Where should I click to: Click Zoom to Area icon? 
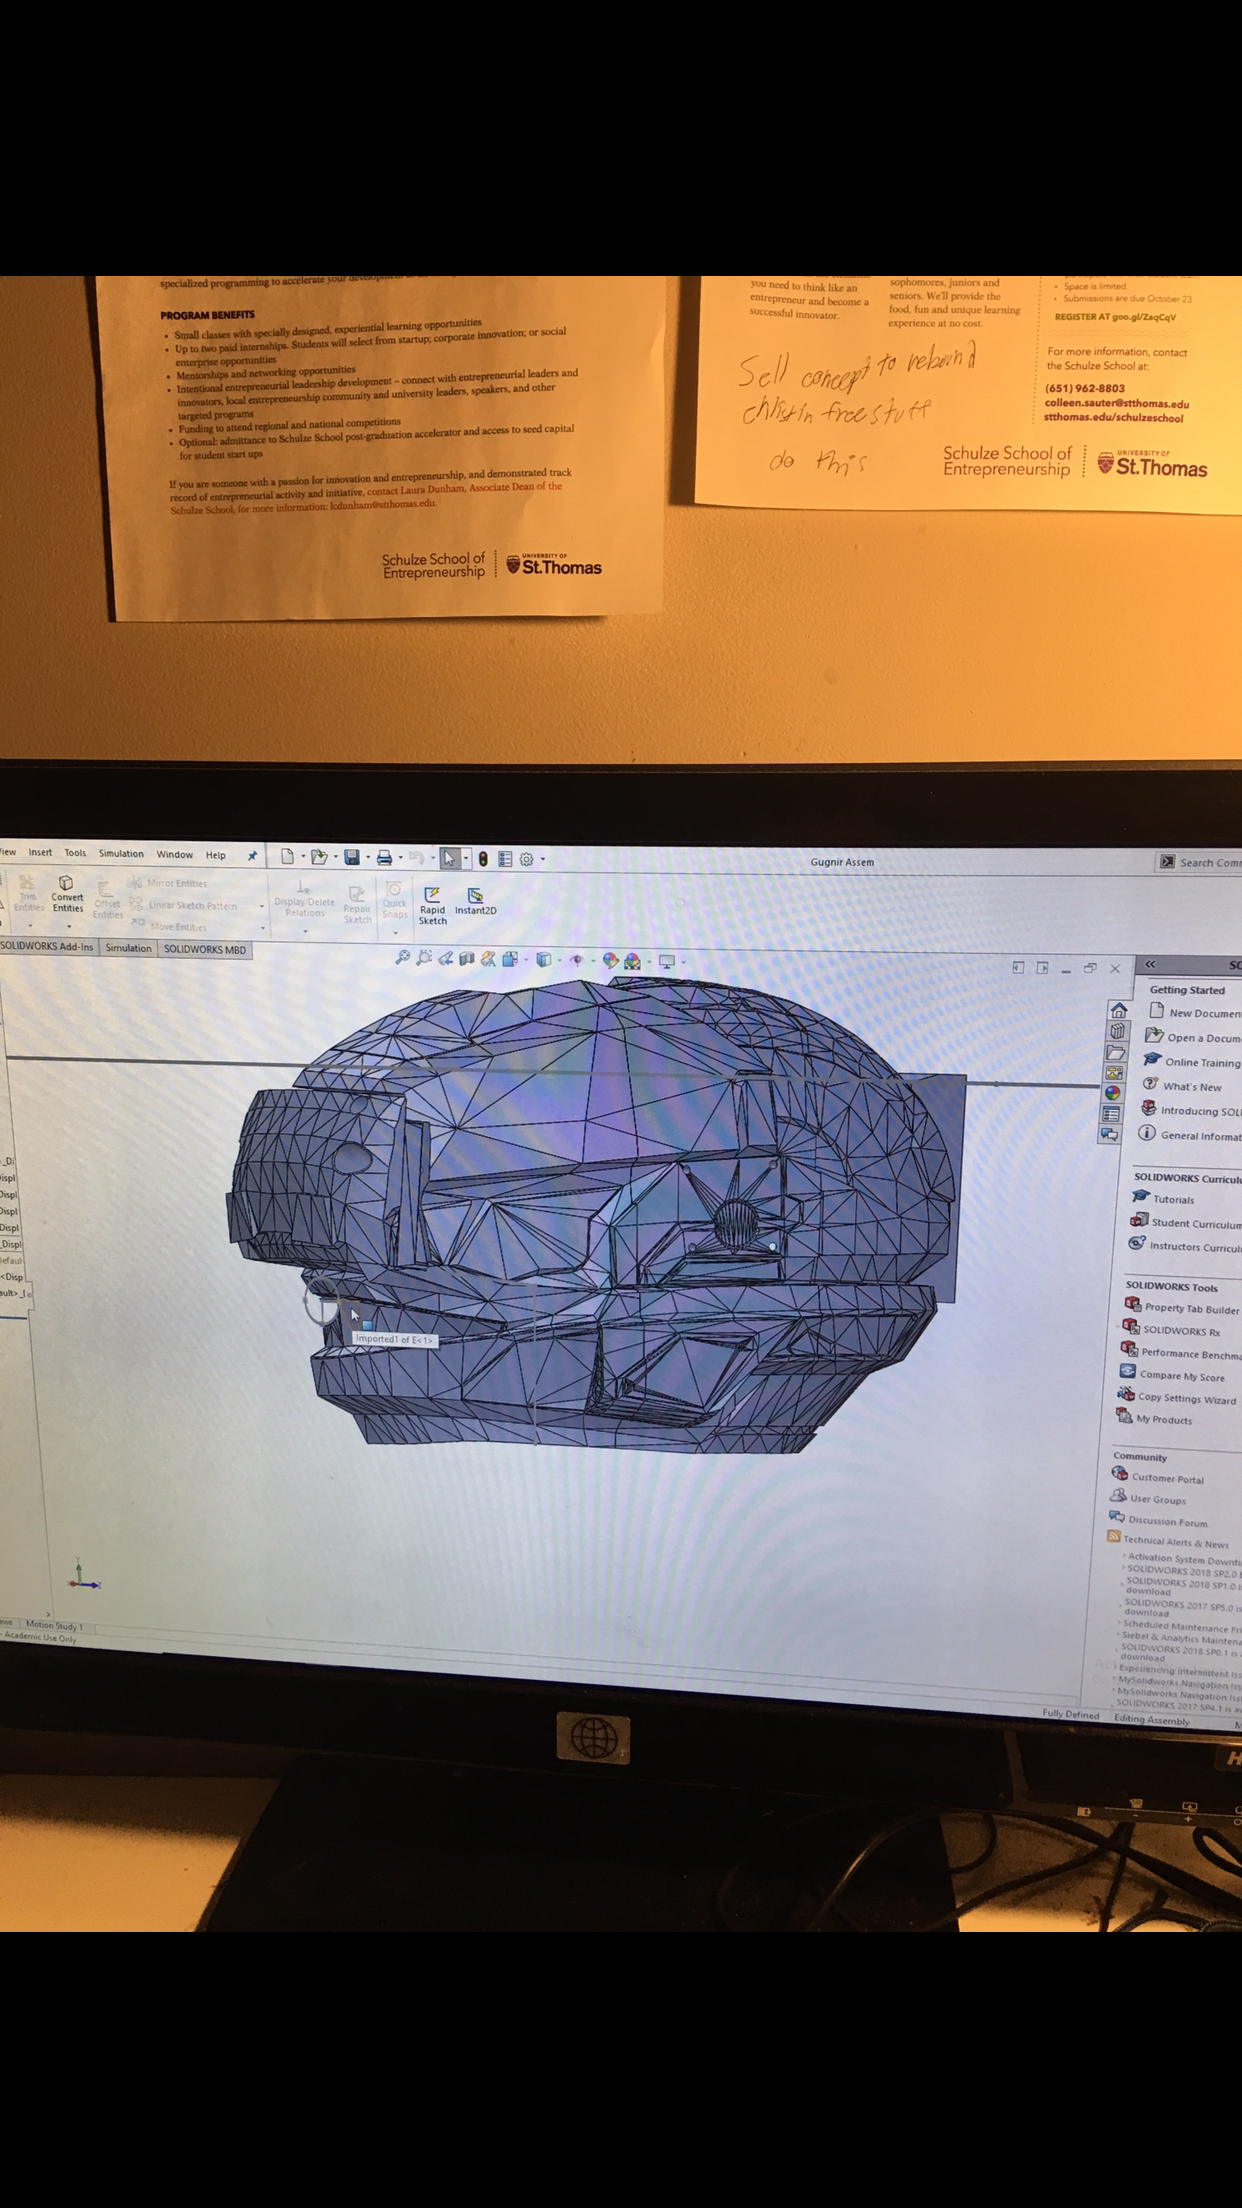[x=424, y=958]
